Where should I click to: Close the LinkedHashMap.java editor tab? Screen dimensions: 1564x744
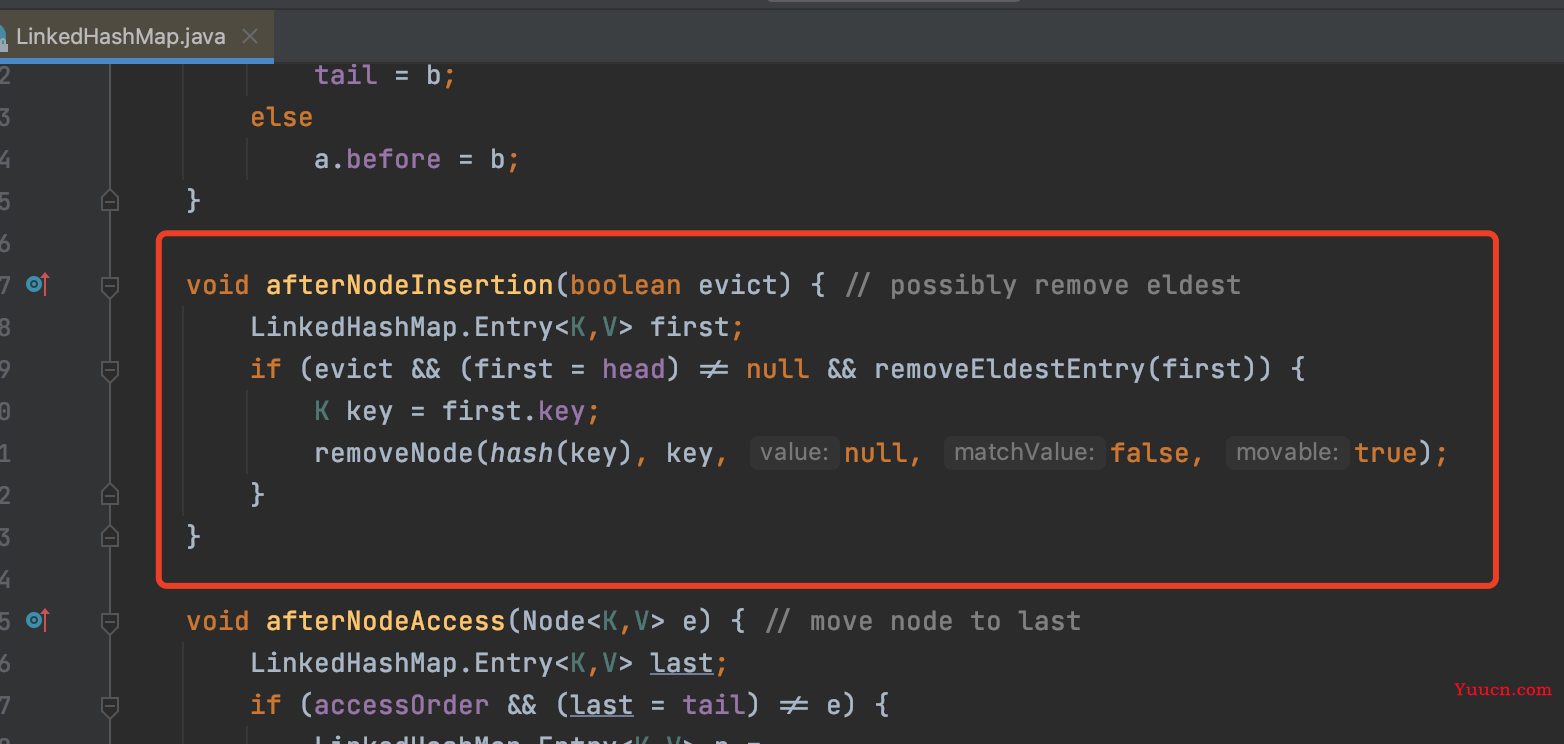point(250,37)
